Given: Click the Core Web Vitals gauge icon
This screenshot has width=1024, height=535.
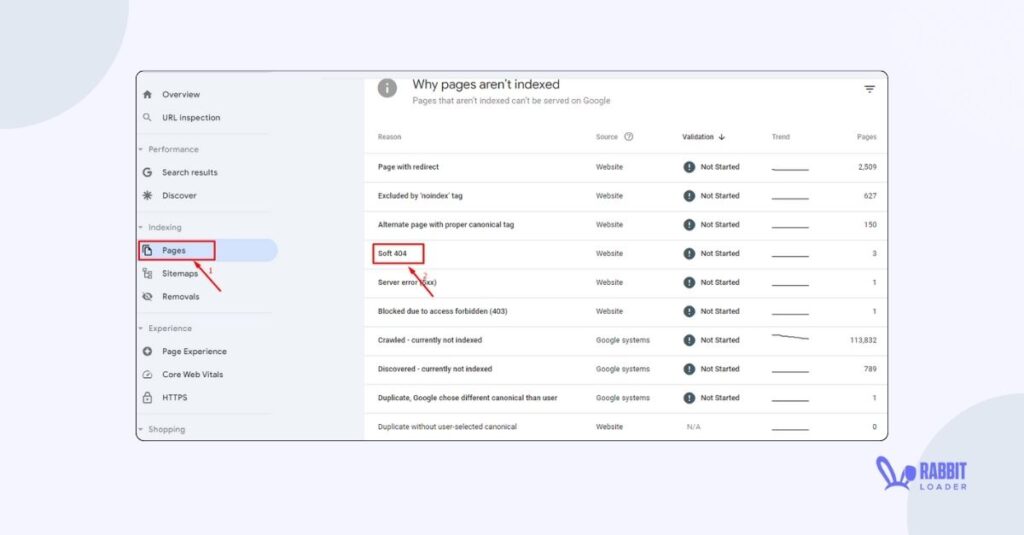Looking at the screenshot, I should [x=148, y=374].
